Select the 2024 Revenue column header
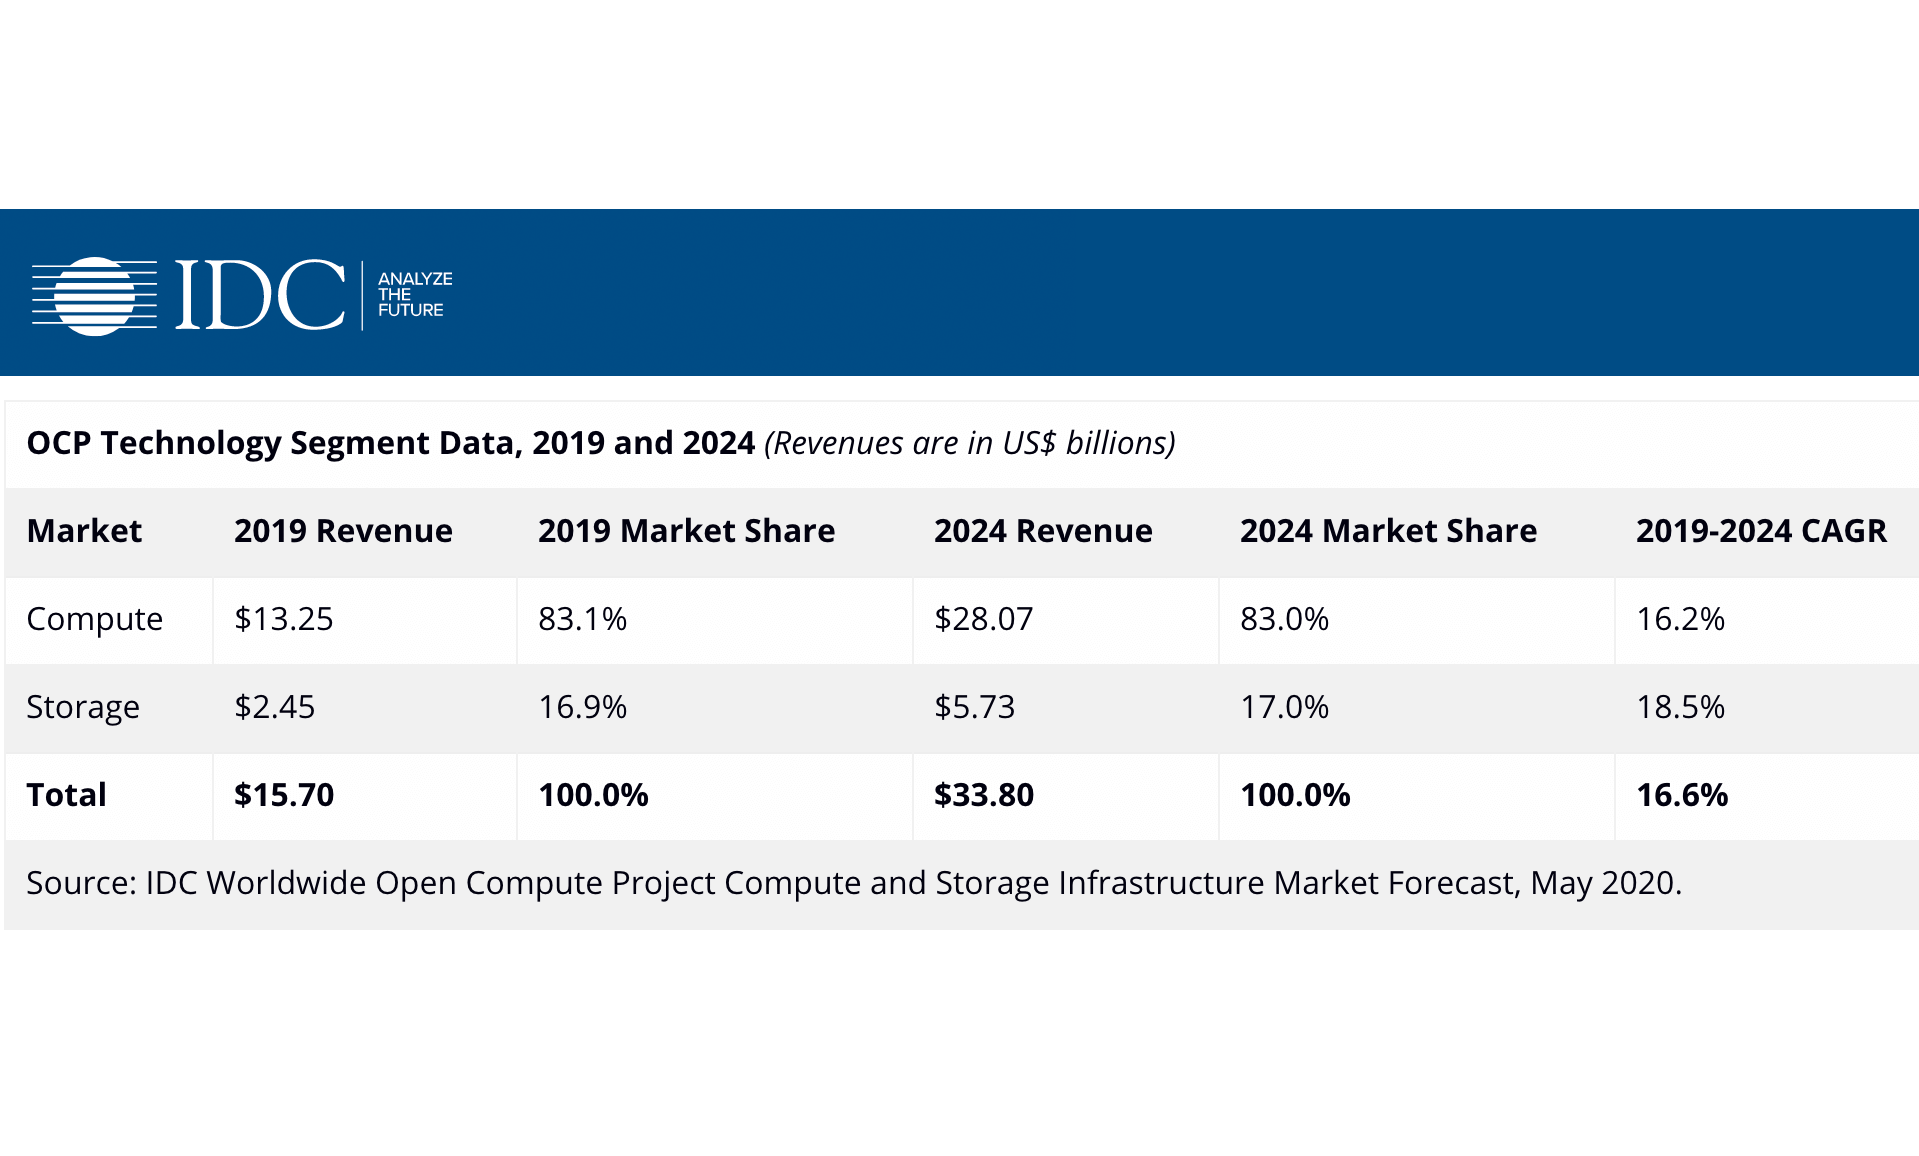The height and width of the screenshot is (1156, 1919). click(x=1043, y=531)
